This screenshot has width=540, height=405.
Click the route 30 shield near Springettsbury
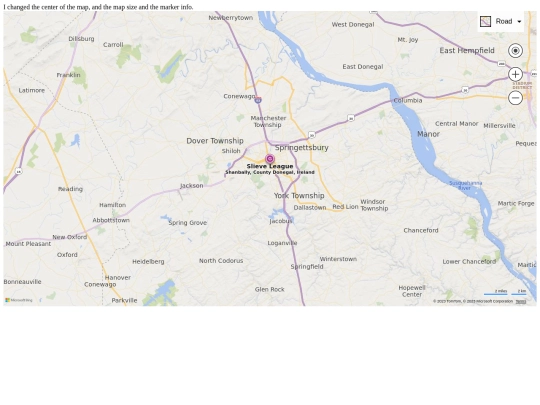click(311, 135)
